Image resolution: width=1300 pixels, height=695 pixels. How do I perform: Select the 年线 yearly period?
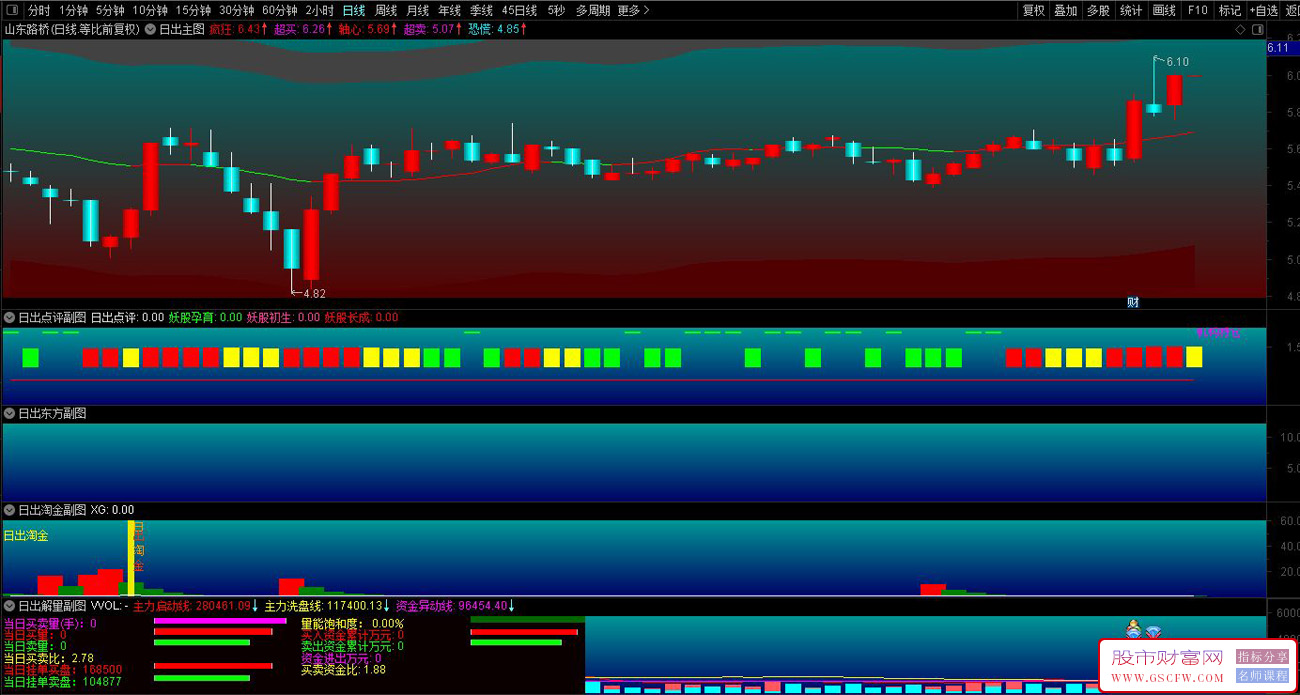[450, 10]
